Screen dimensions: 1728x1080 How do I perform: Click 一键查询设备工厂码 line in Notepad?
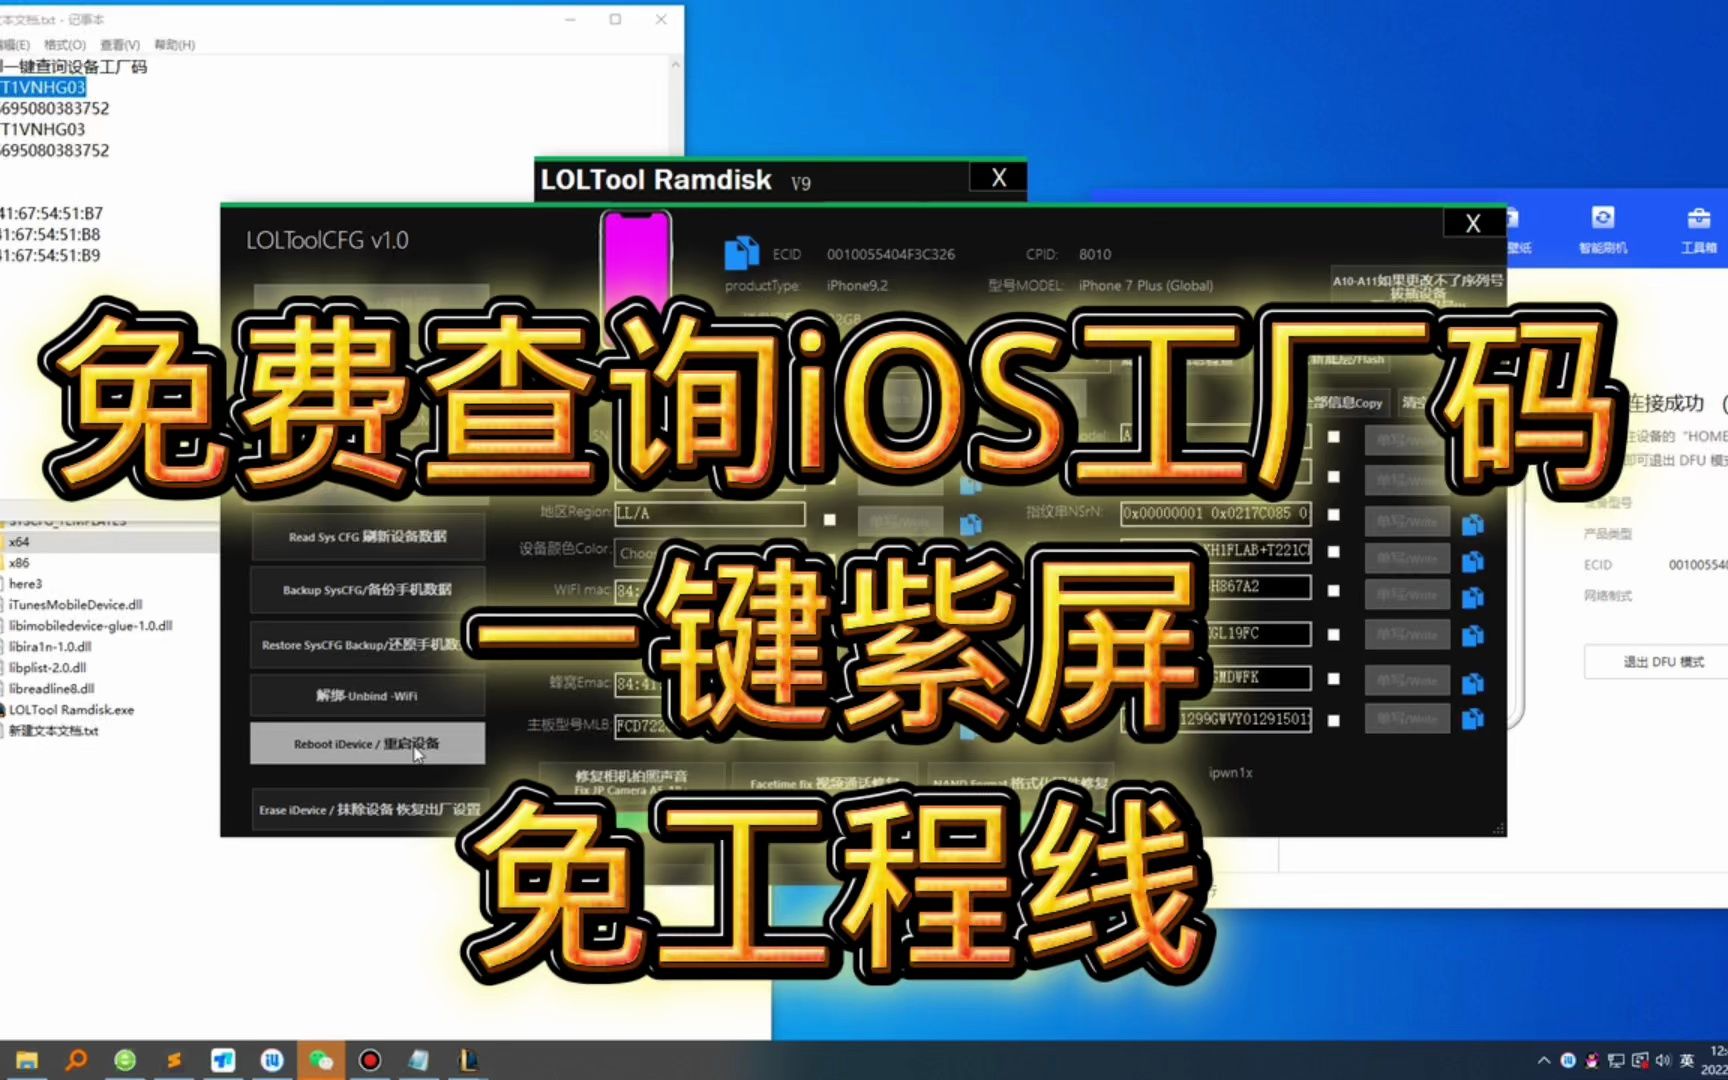(x=74, y=67)
